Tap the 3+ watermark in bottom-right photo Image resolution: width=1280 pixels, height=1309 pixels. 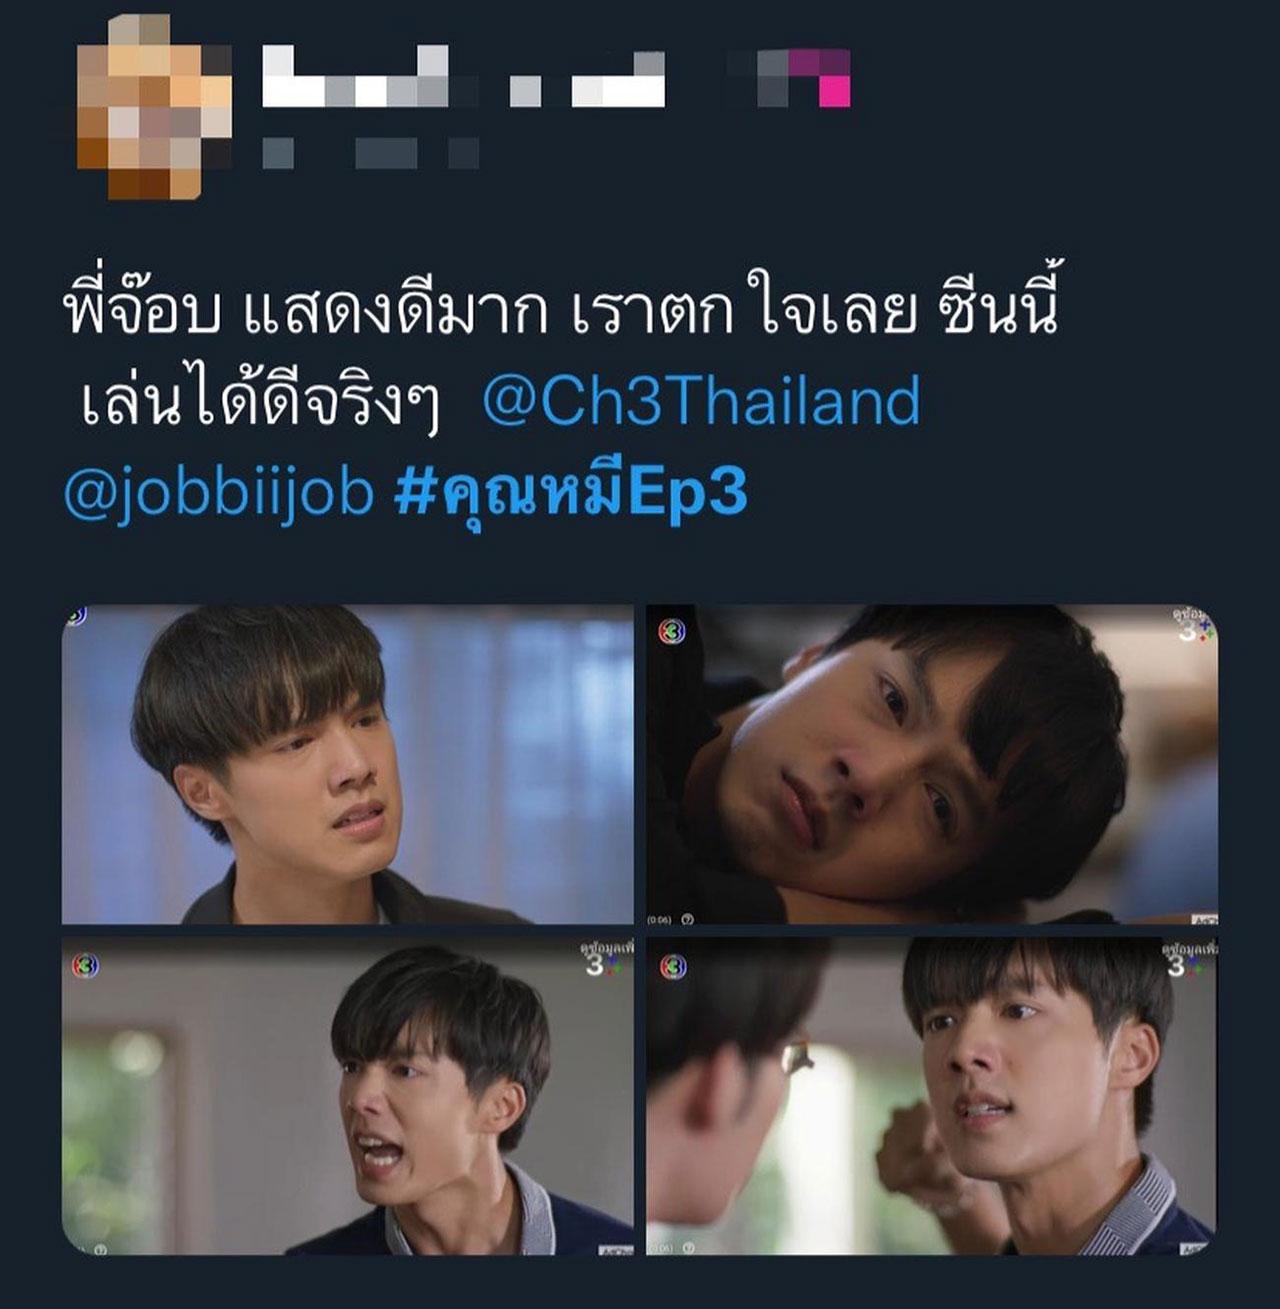click(x=1189, y=960)
